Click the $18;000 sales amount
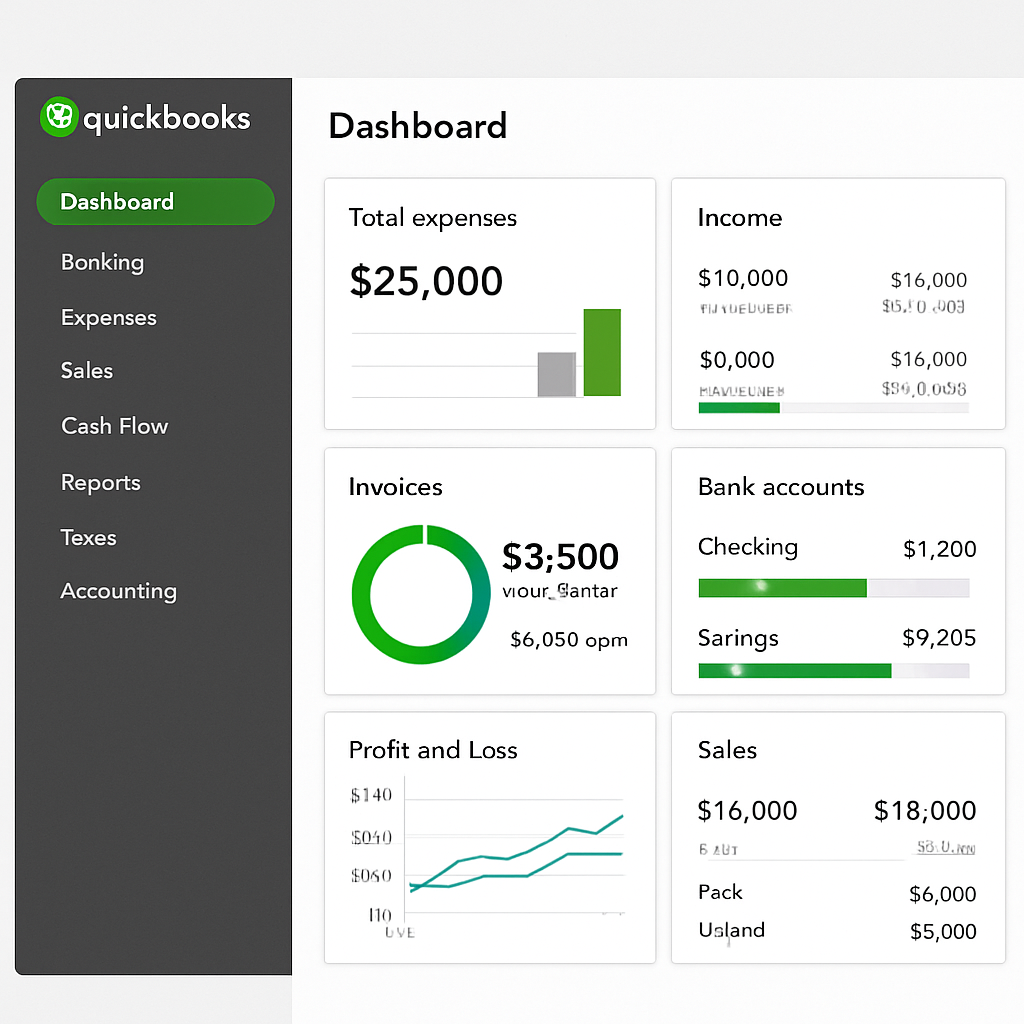Viewport: 1024px width, 1024px height. pyautogui.click(x=925, y=810)
